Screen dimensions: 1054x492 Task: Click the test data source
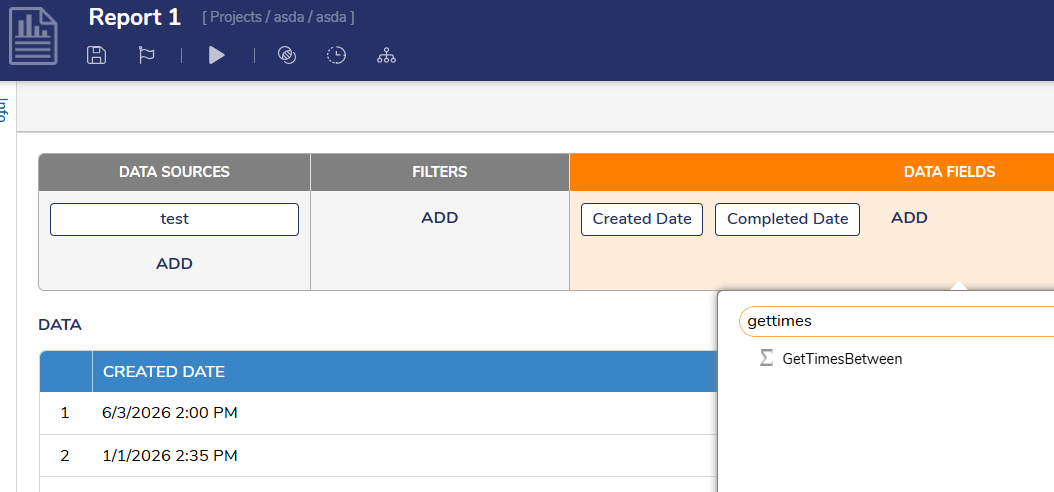(x=174, y=219)
